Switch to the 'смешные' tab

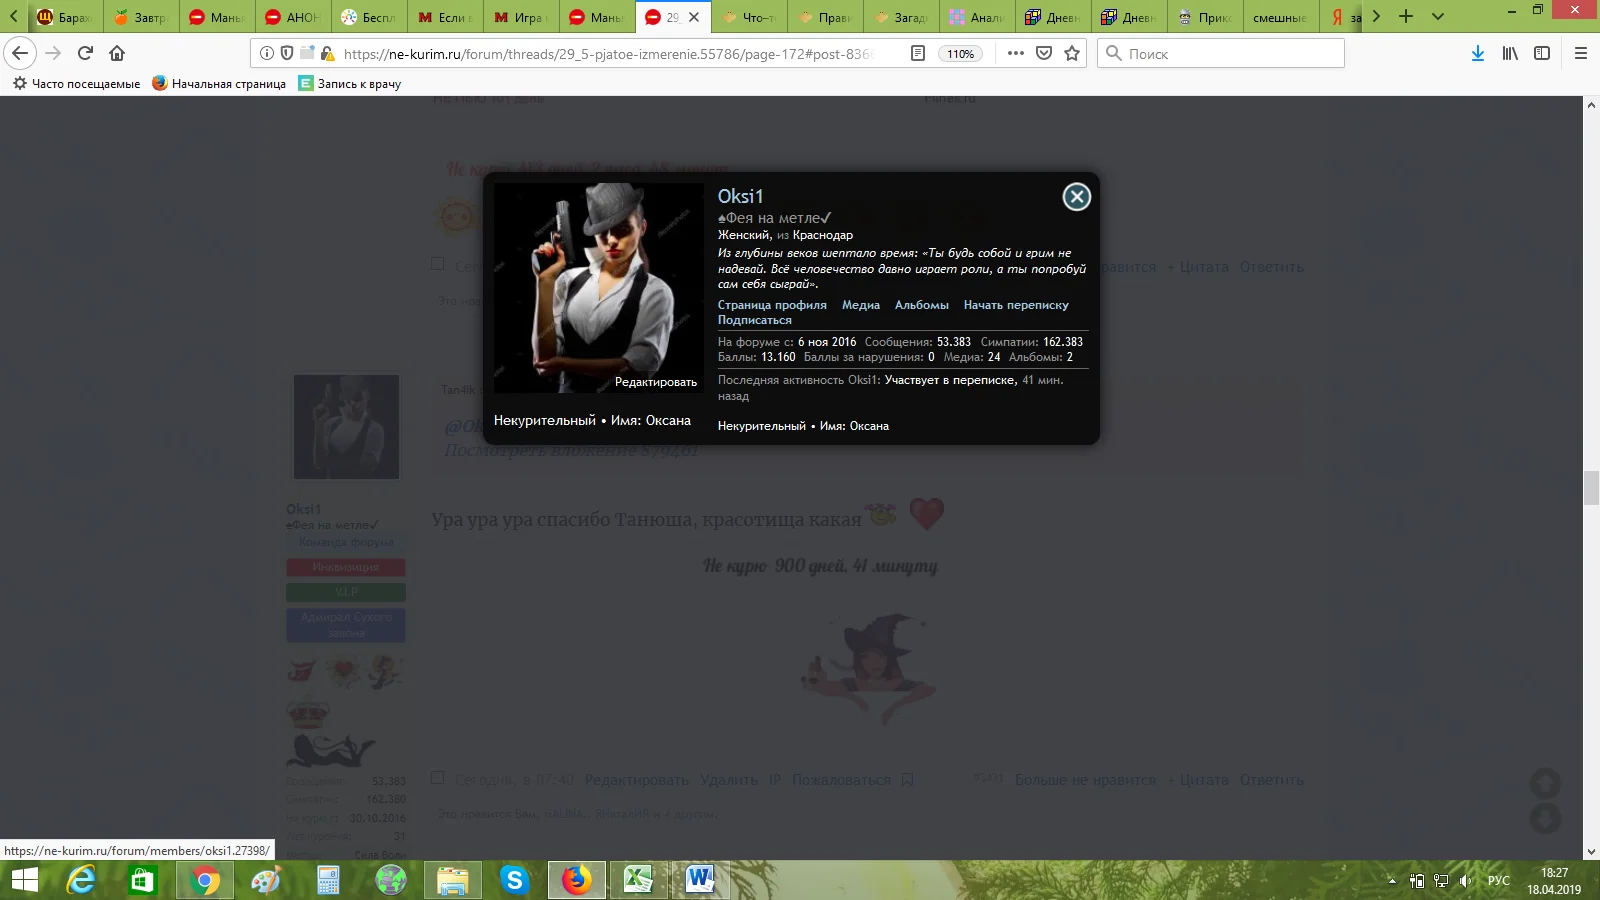[1280, 17]
